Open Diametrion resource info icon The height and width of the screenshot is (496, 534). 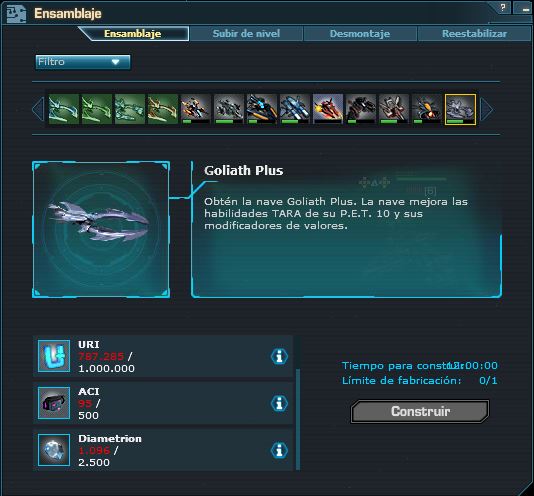(x=279, y=450)
